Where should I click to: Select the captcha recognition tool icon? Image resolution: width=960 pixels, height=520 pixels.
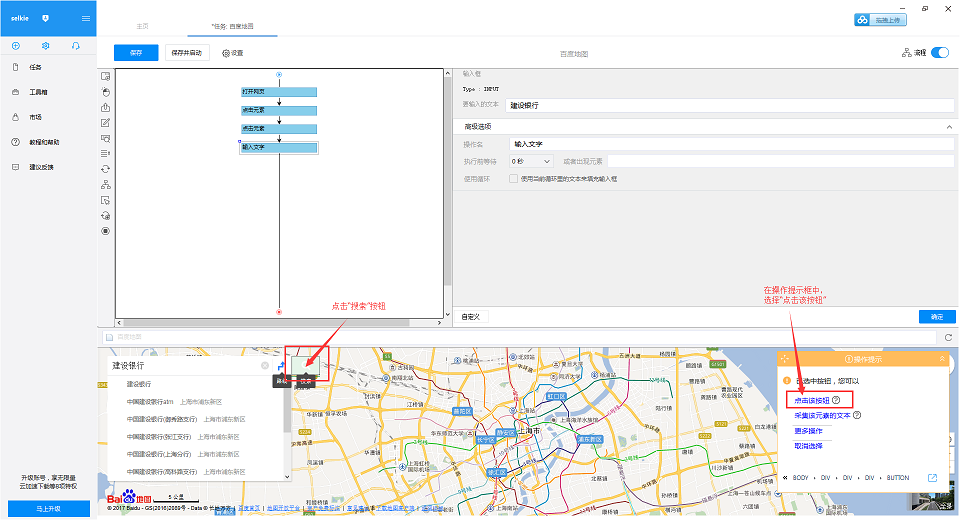[x=105, y=138]
